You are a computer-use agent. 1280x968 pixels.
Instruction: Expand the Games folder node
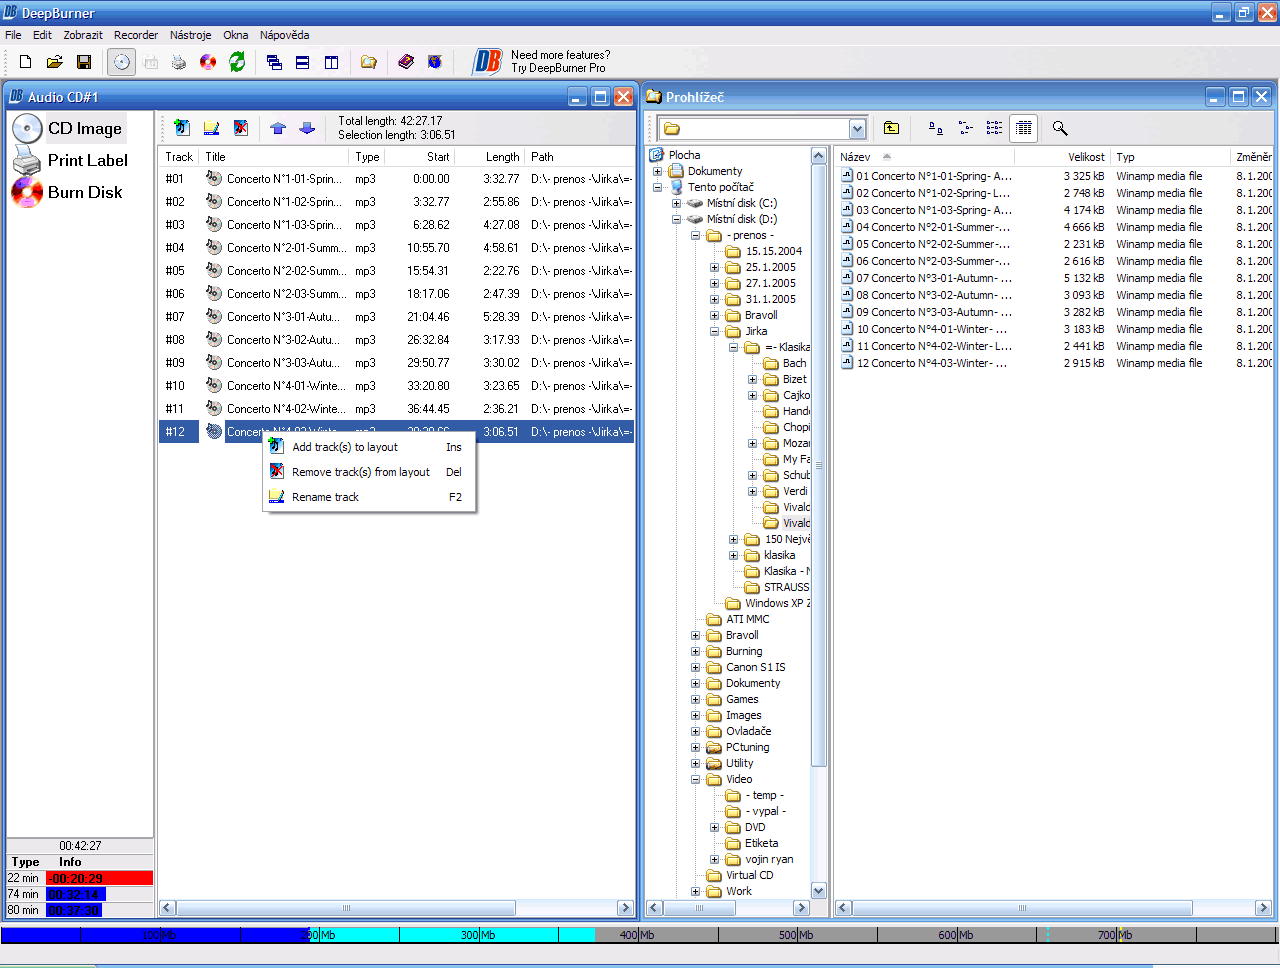[696, 699]
